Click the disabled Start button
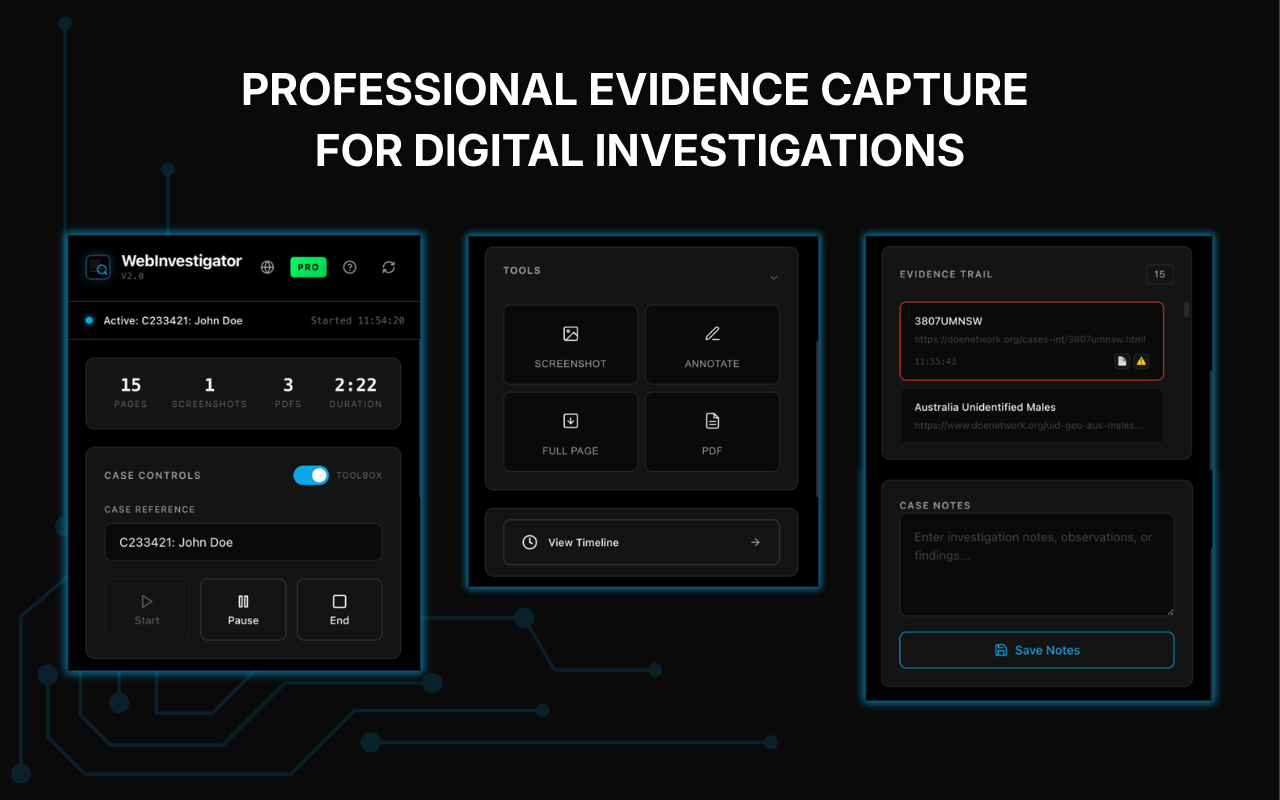 pyautogui.click(x=147, y=609)
